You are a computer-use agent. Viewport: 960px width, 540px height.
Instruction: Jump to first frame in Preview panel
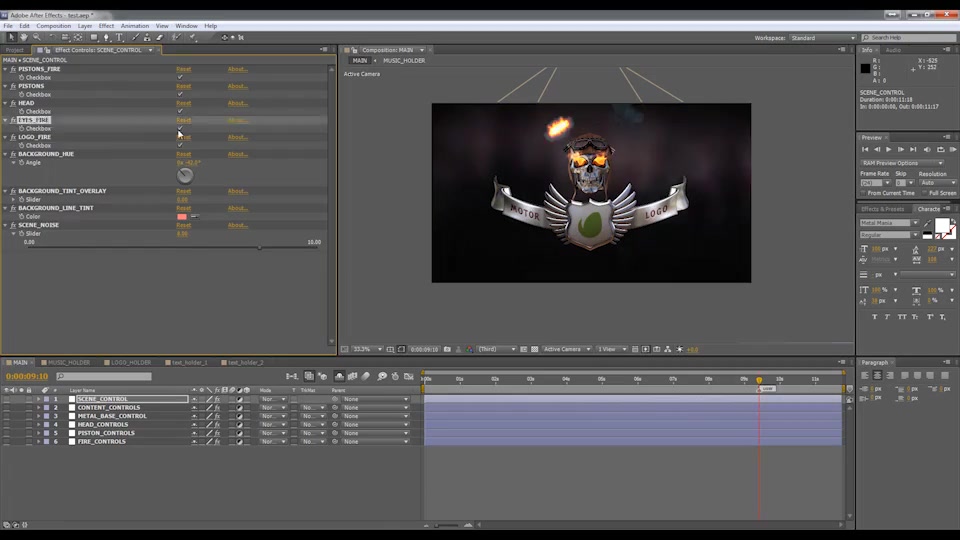865,149
